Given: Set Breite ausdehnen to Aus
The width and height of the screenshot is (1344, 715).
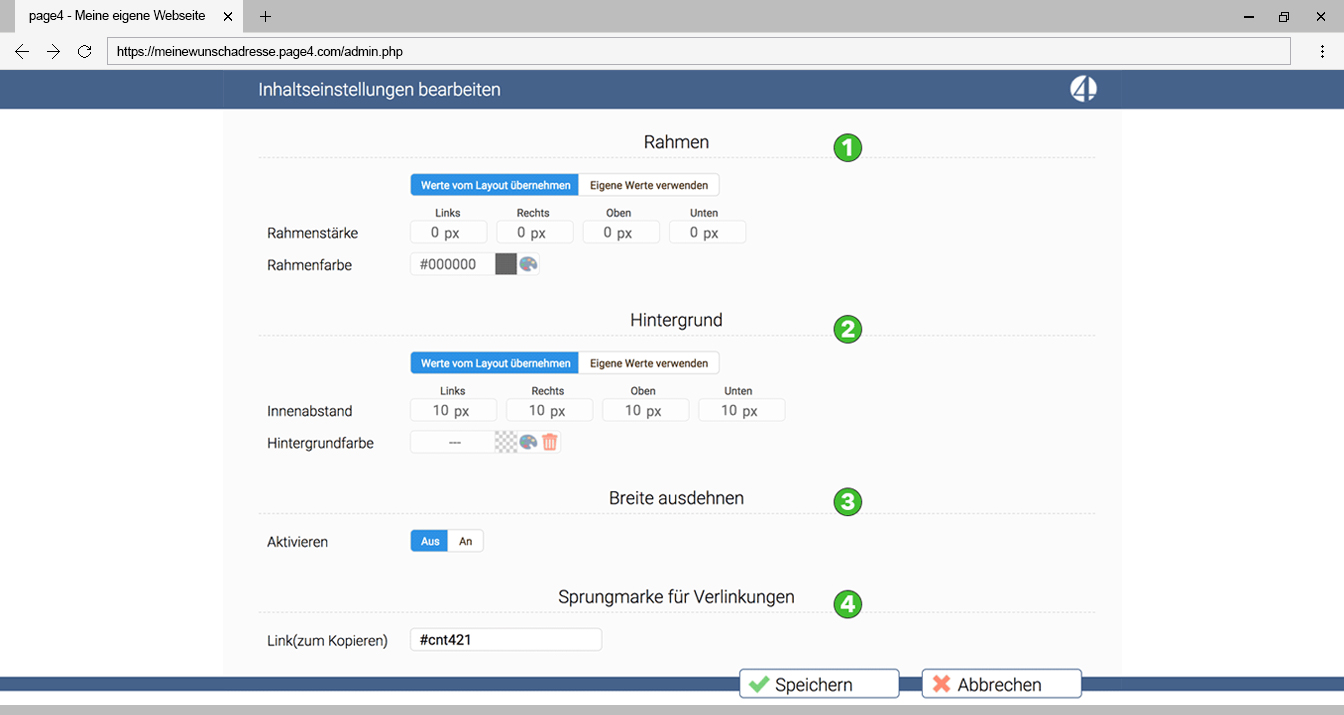Looking at the screenshot, I should point(430,541).
